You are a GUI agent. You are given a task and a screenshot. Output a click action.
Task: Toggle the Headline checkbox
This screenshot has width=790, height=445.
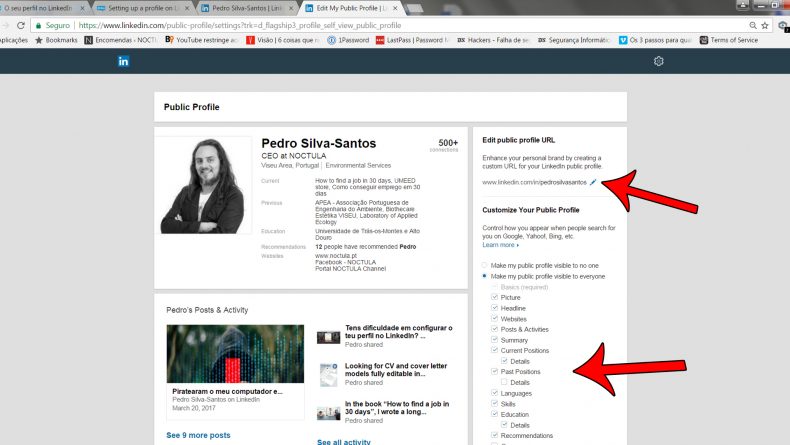[x=494, y=308]
